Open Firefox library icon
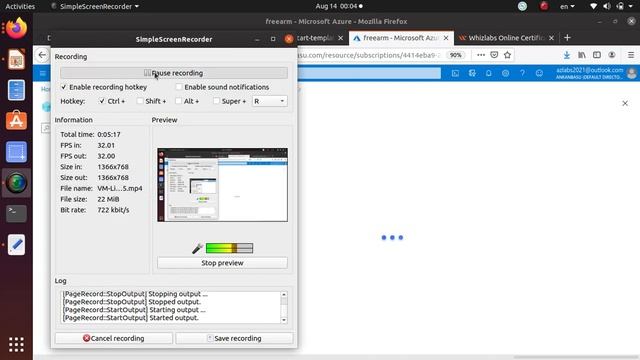This screenshot has width=640, height=360. tap(582, 55)
